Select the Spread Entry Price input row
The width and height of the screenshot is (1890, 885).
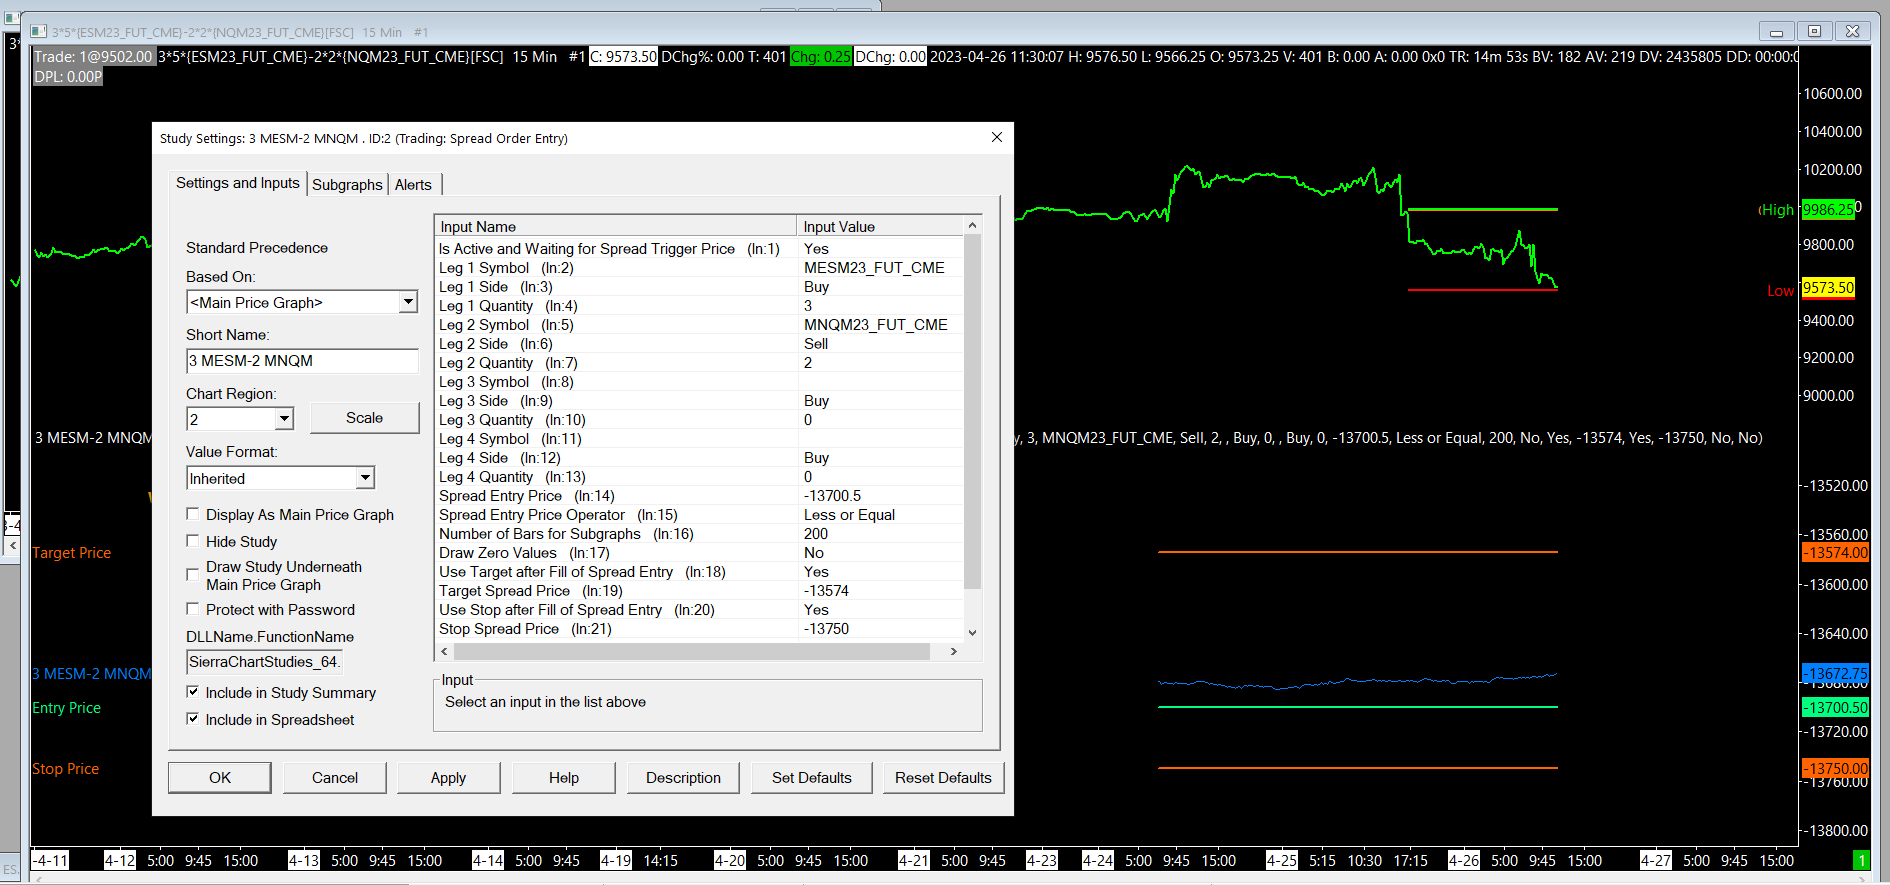pyautogui.click(x=700, y=496)
